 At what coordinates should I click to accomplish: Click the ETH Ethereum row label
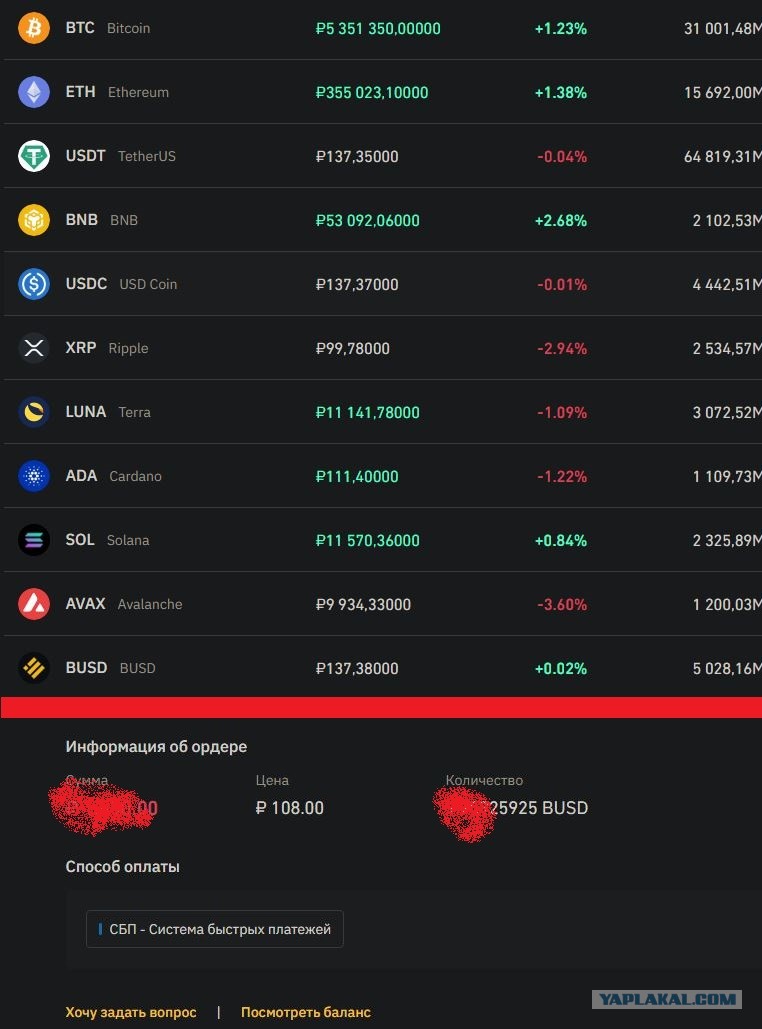[x=117, y=92]
